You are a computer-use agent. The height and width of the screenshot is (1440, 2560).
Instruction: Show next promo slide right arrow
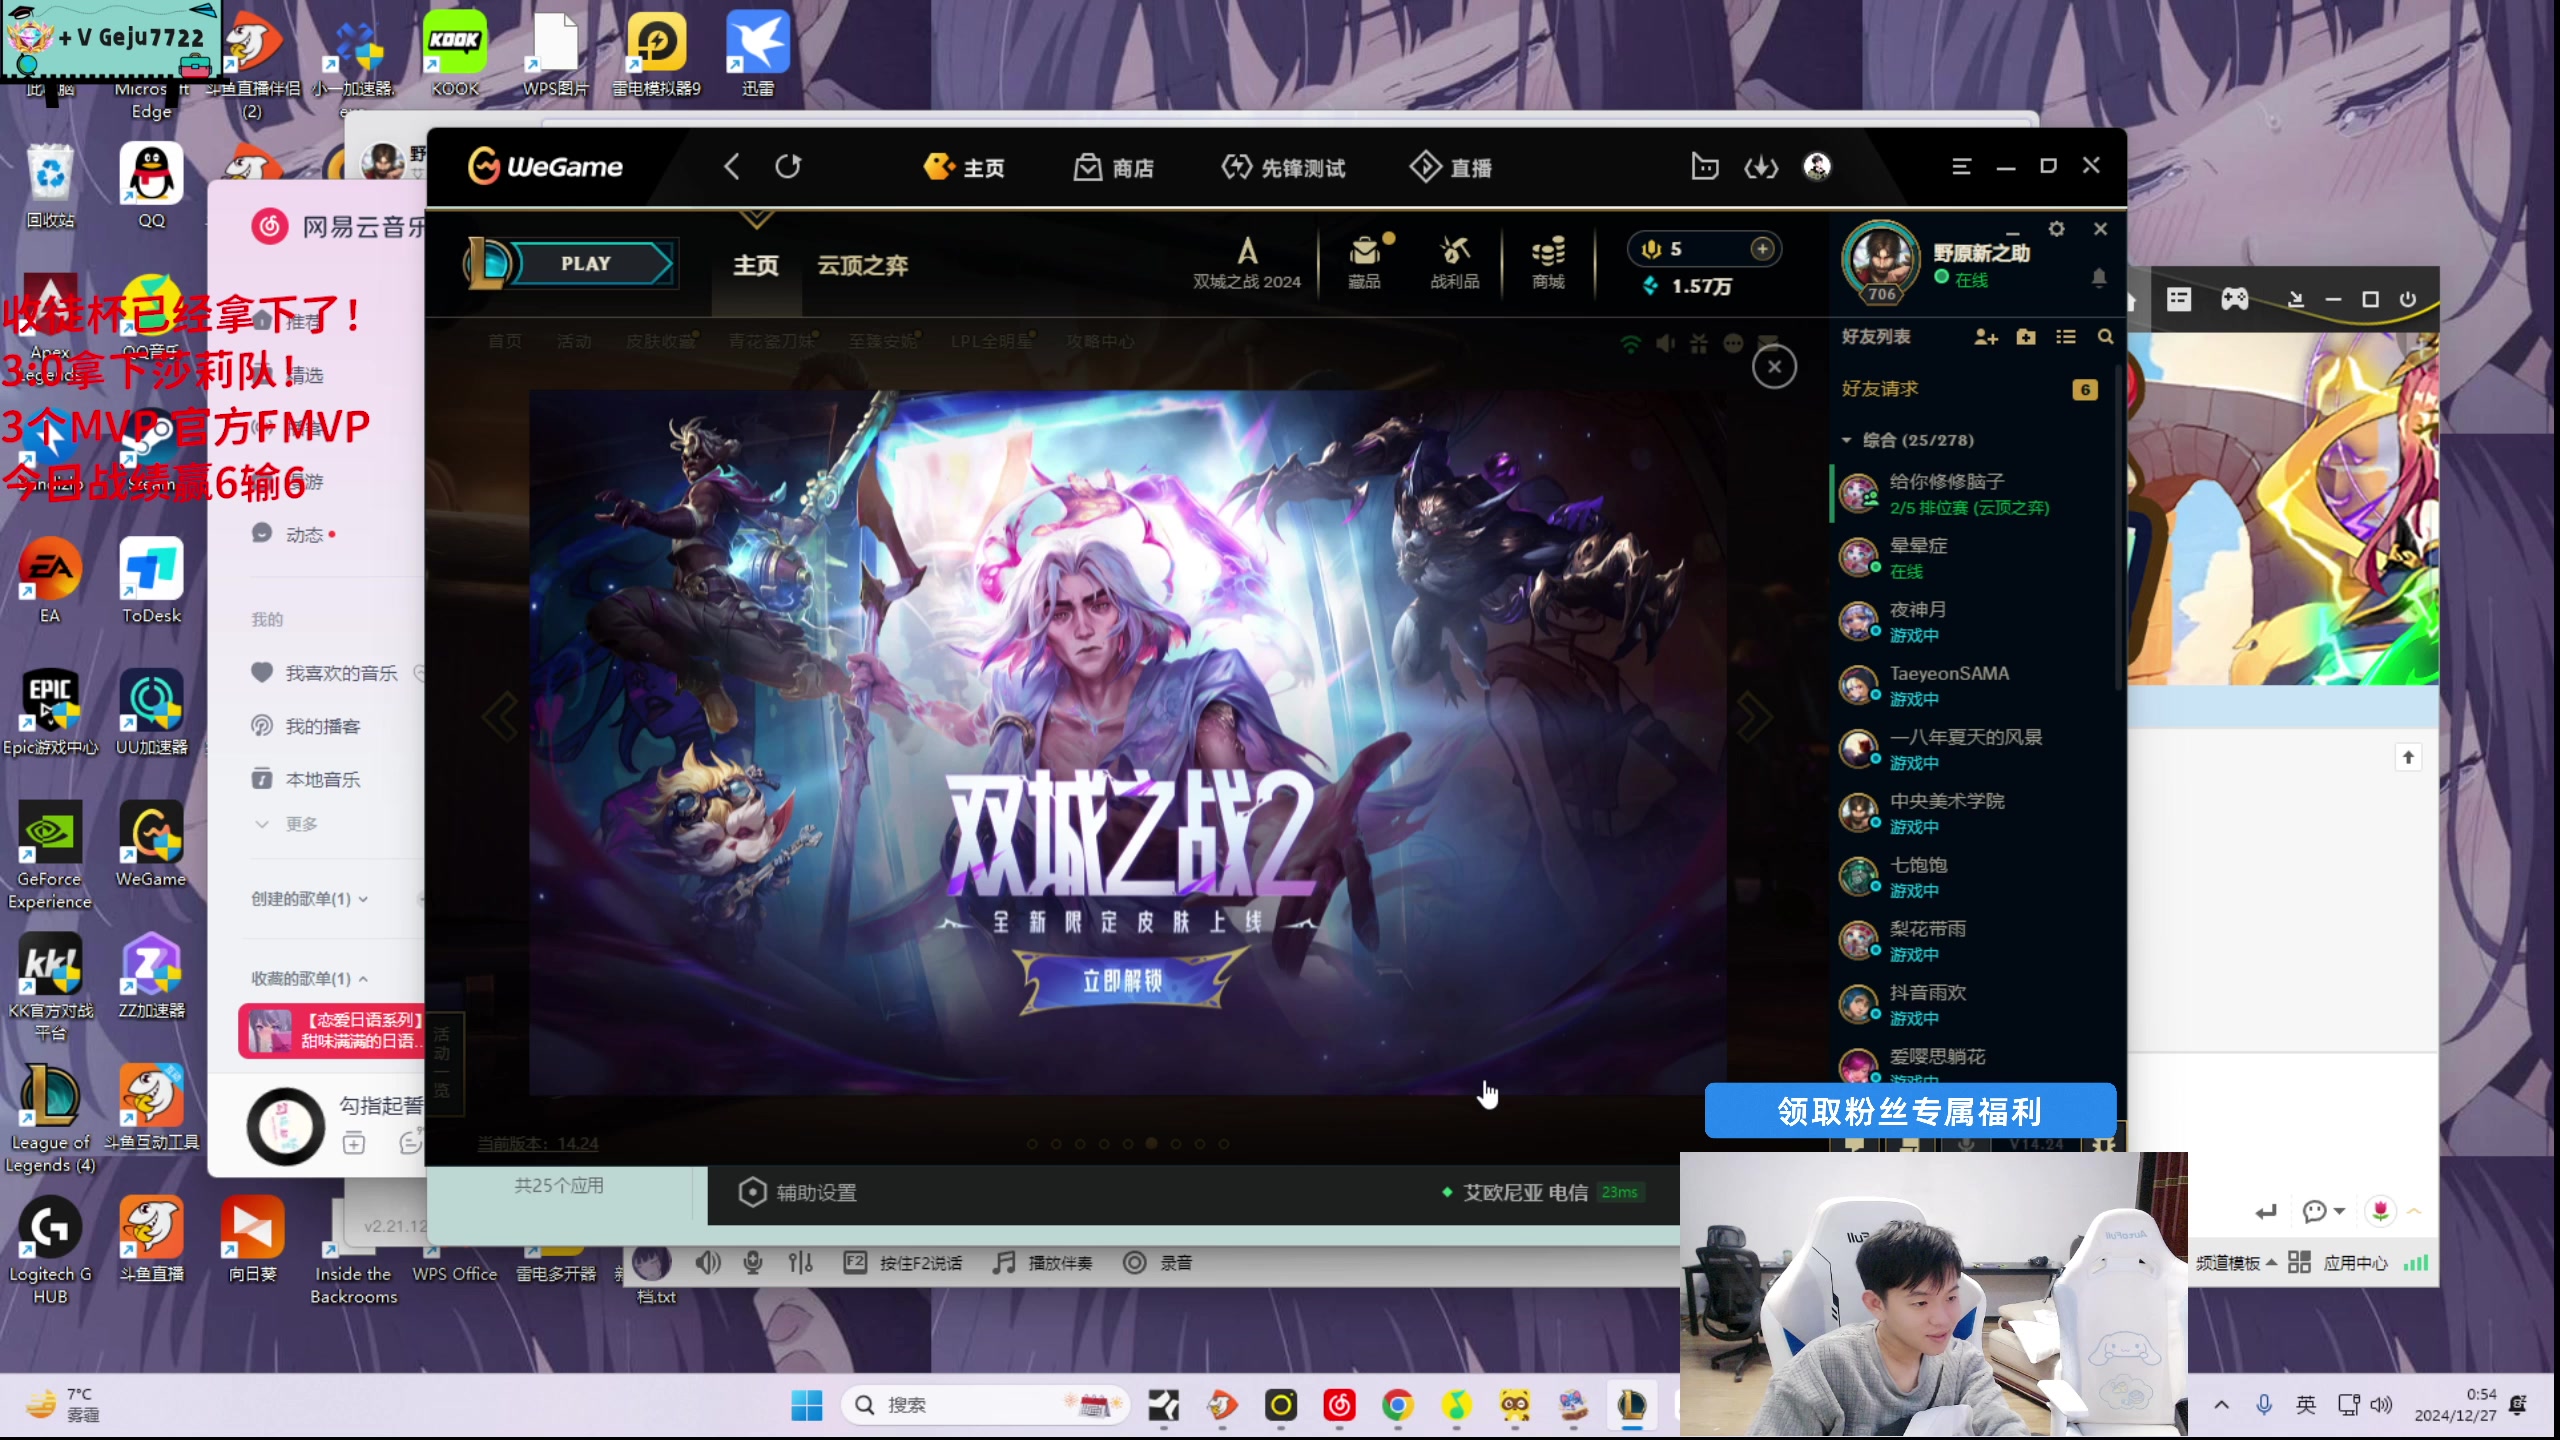(x=1754, y=716)
